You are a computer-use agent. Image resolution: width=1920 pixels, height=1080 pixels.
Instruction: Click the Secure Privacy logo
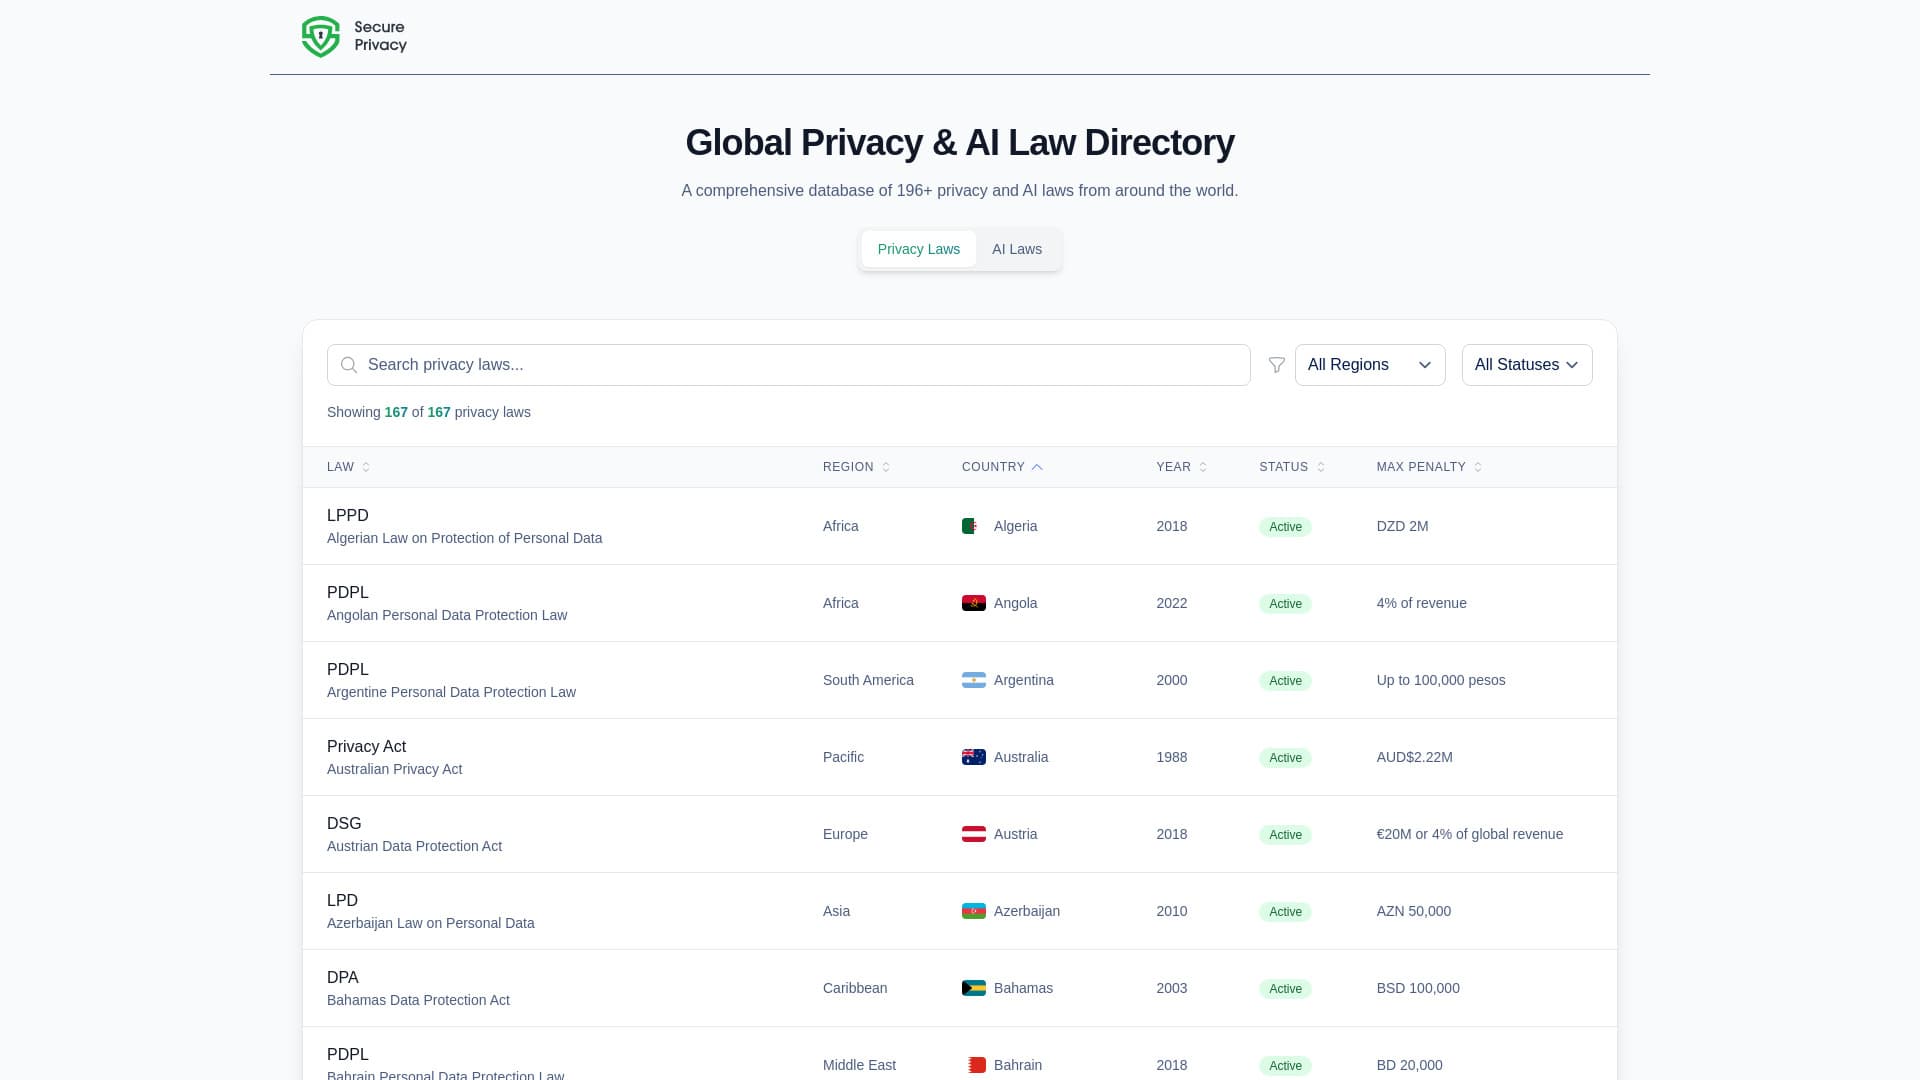354,36
